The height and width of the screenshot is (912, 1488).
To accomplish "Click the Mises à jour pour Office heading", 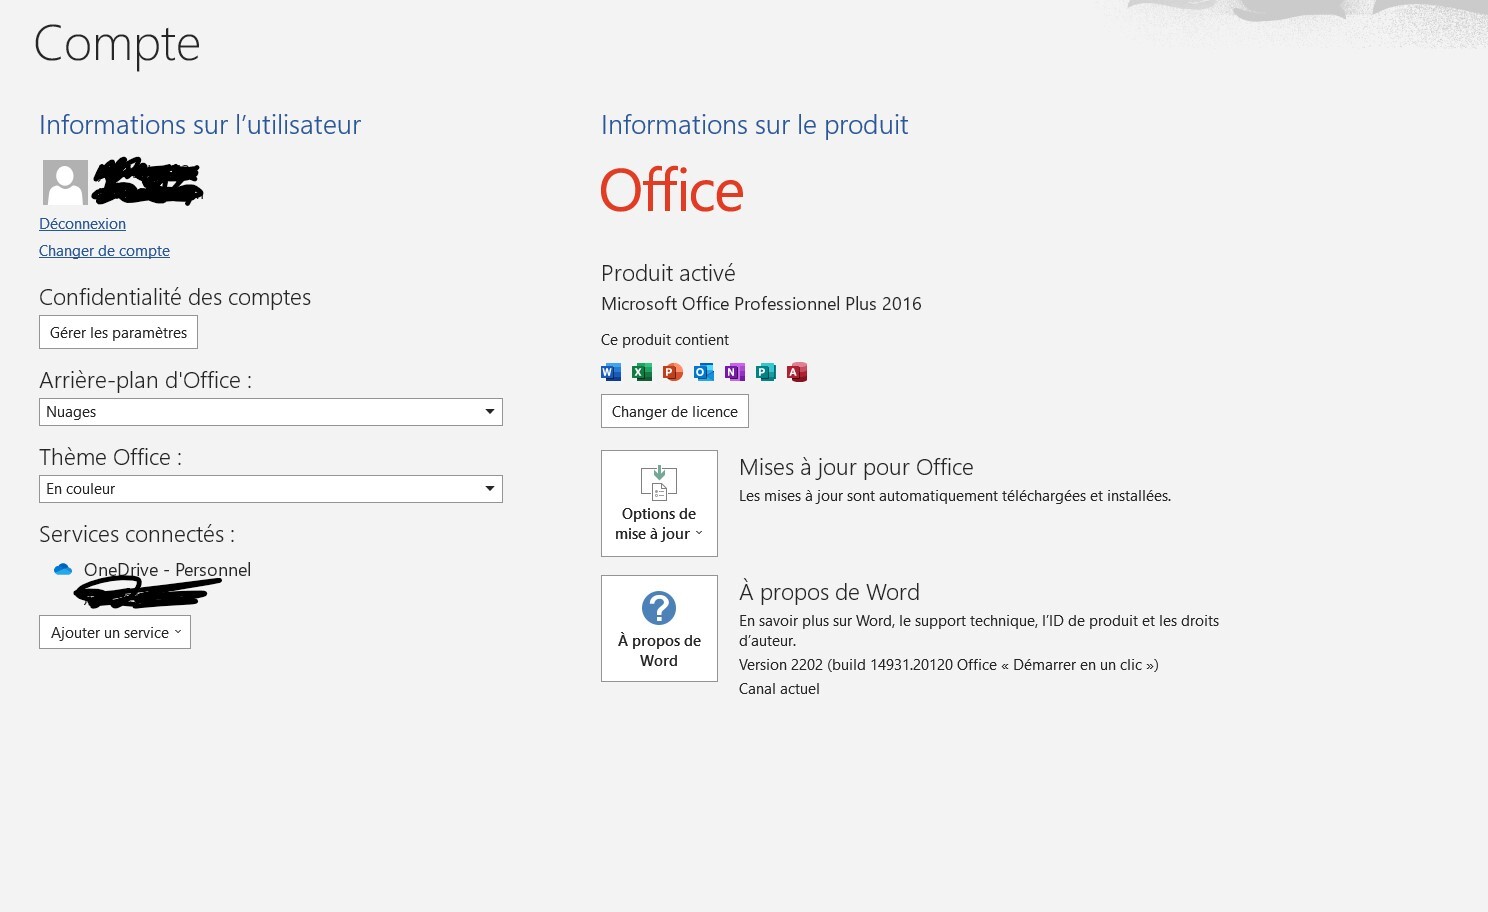I will (856, 467).
